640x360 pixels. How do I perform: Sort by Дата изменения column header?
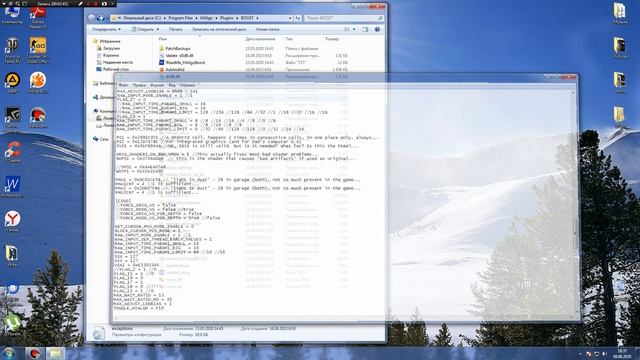(x=260, y=39)
